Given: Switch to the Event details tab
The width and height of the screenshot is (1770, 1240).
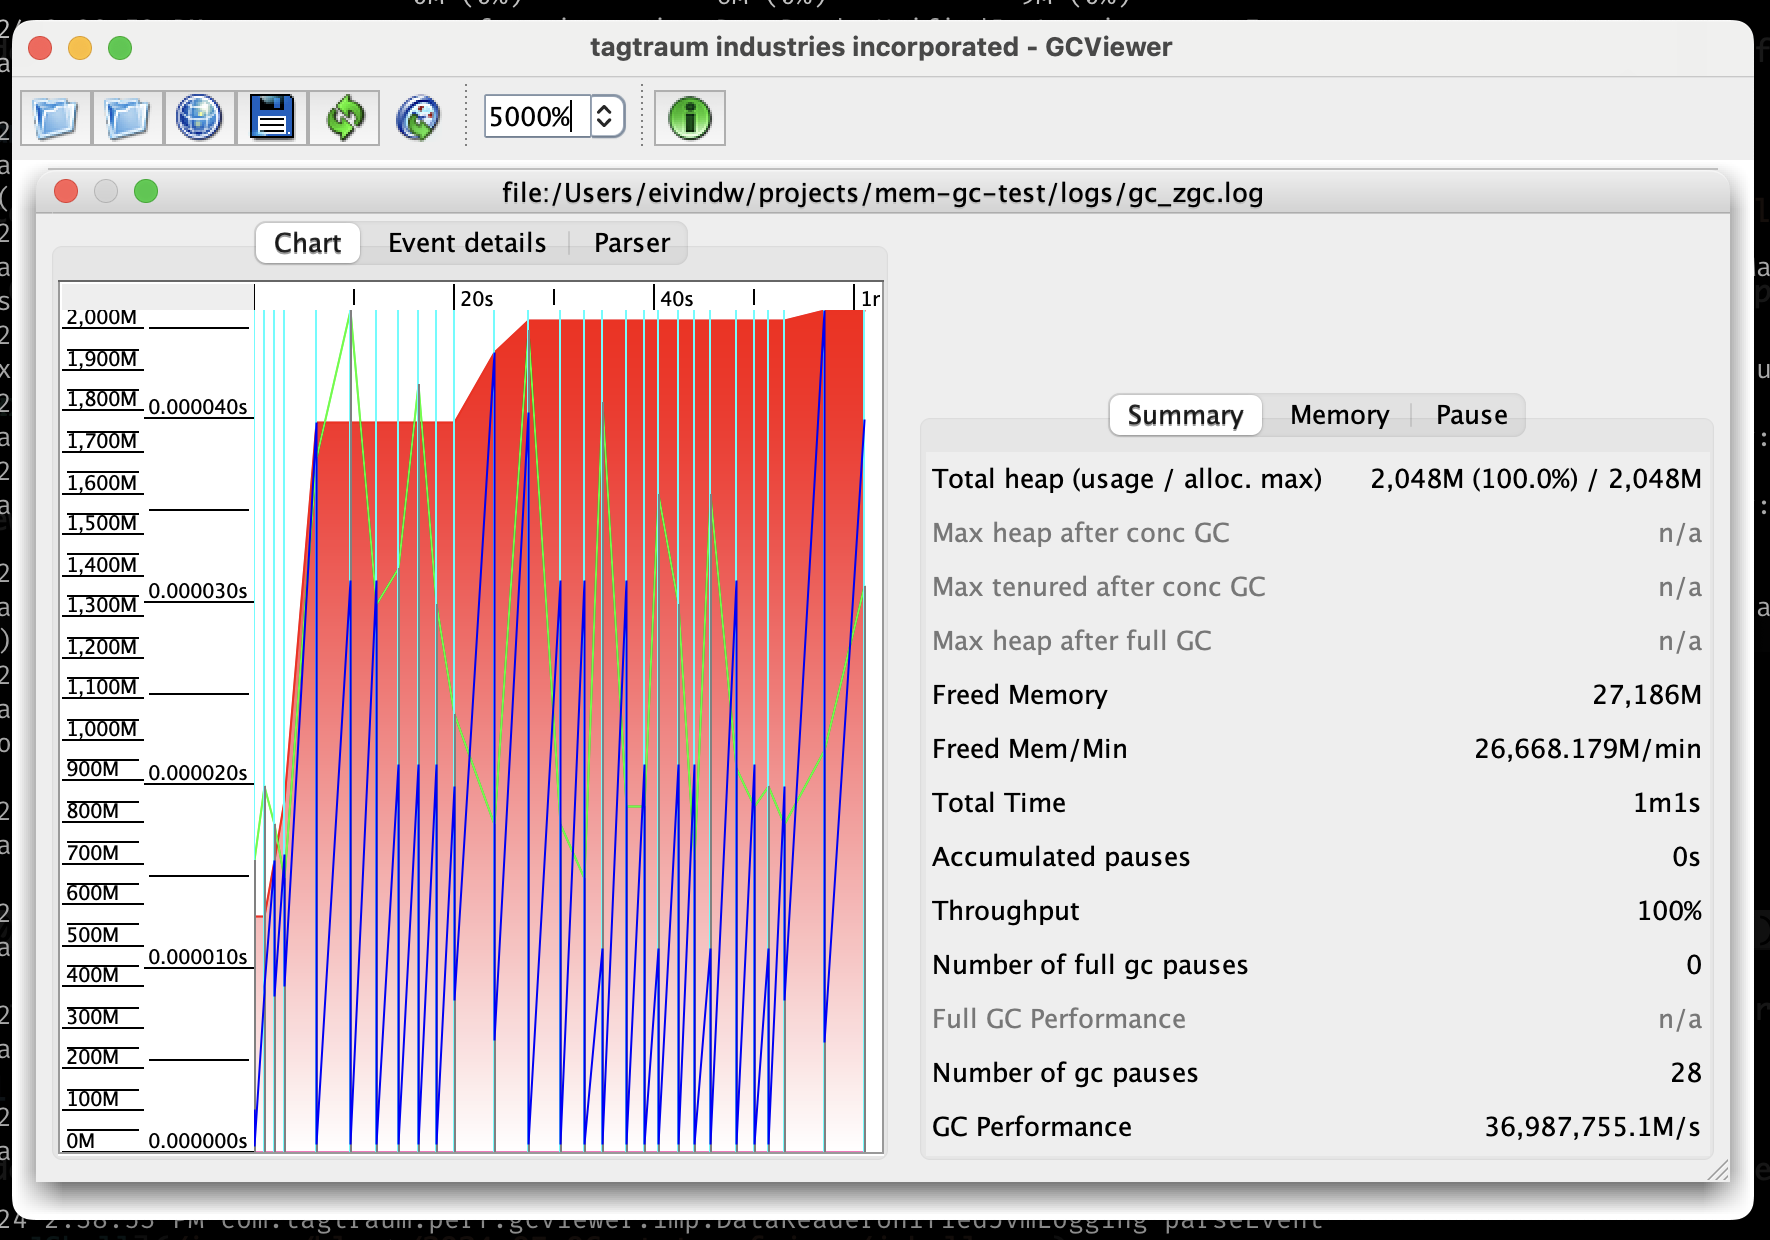Looking at the screenshot, I should point(466,243).
